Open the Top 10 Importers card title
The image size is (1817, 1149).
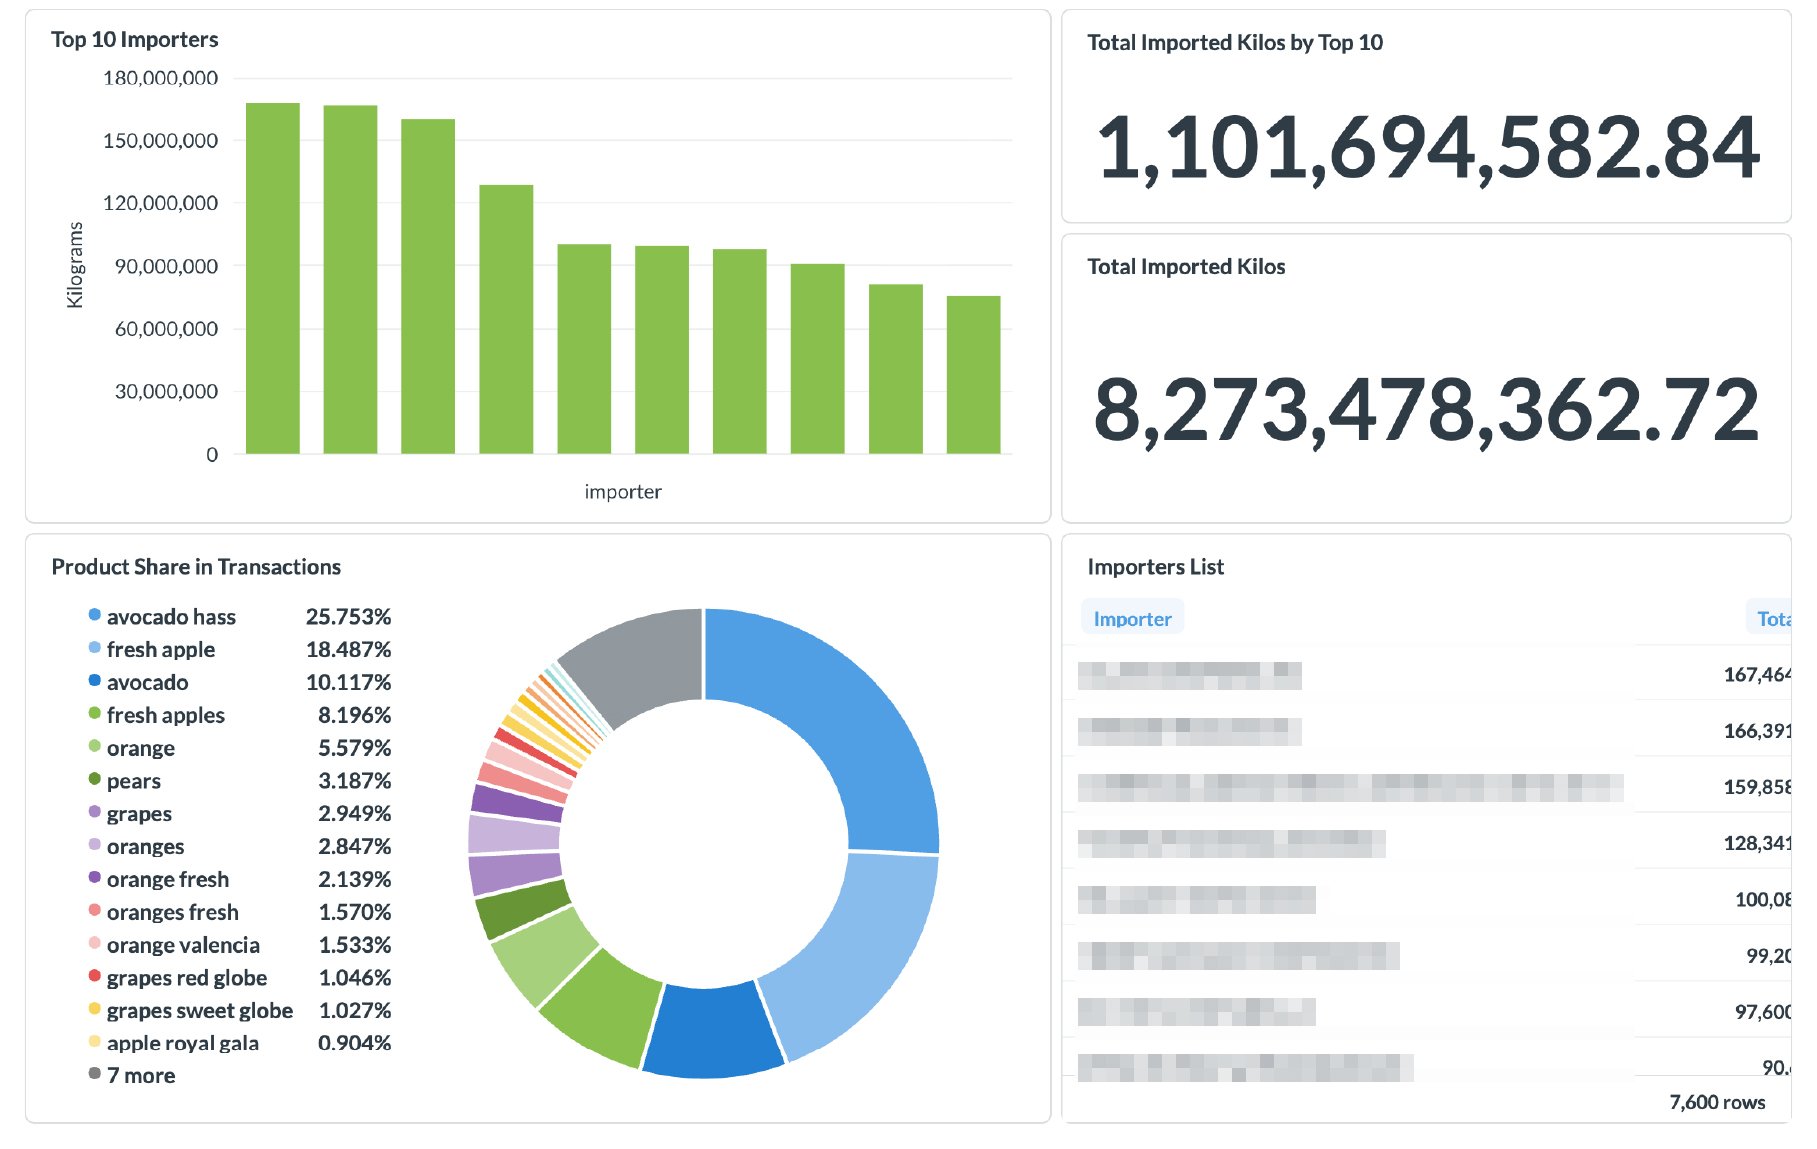click(x=135, y=40)
